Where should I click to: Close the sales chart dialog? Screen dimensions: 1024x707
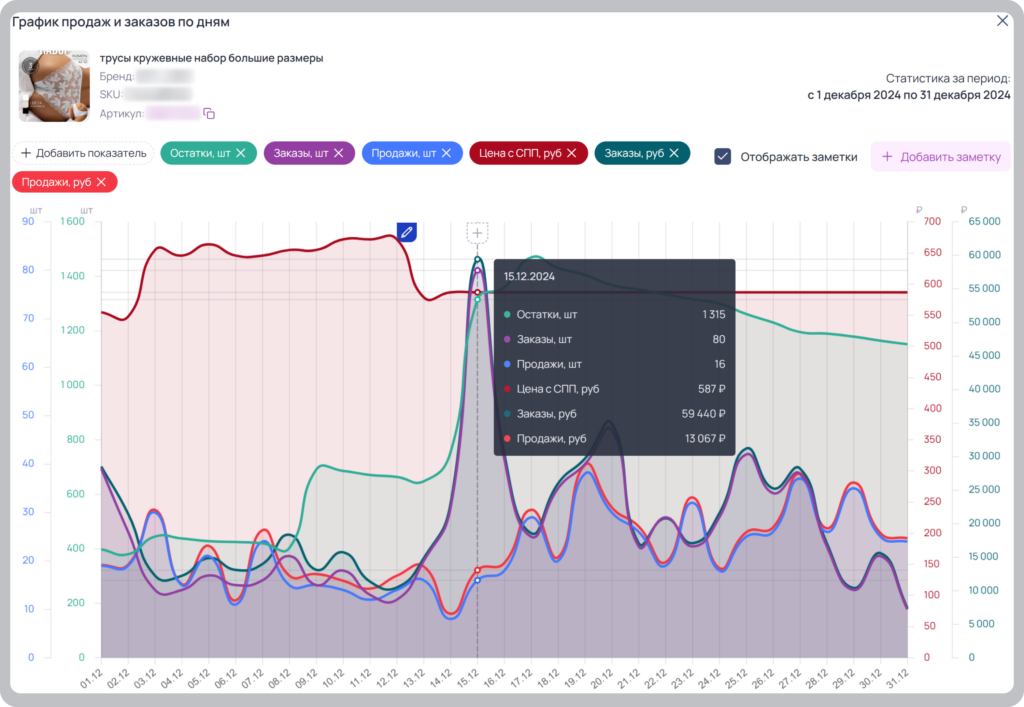1002,21
